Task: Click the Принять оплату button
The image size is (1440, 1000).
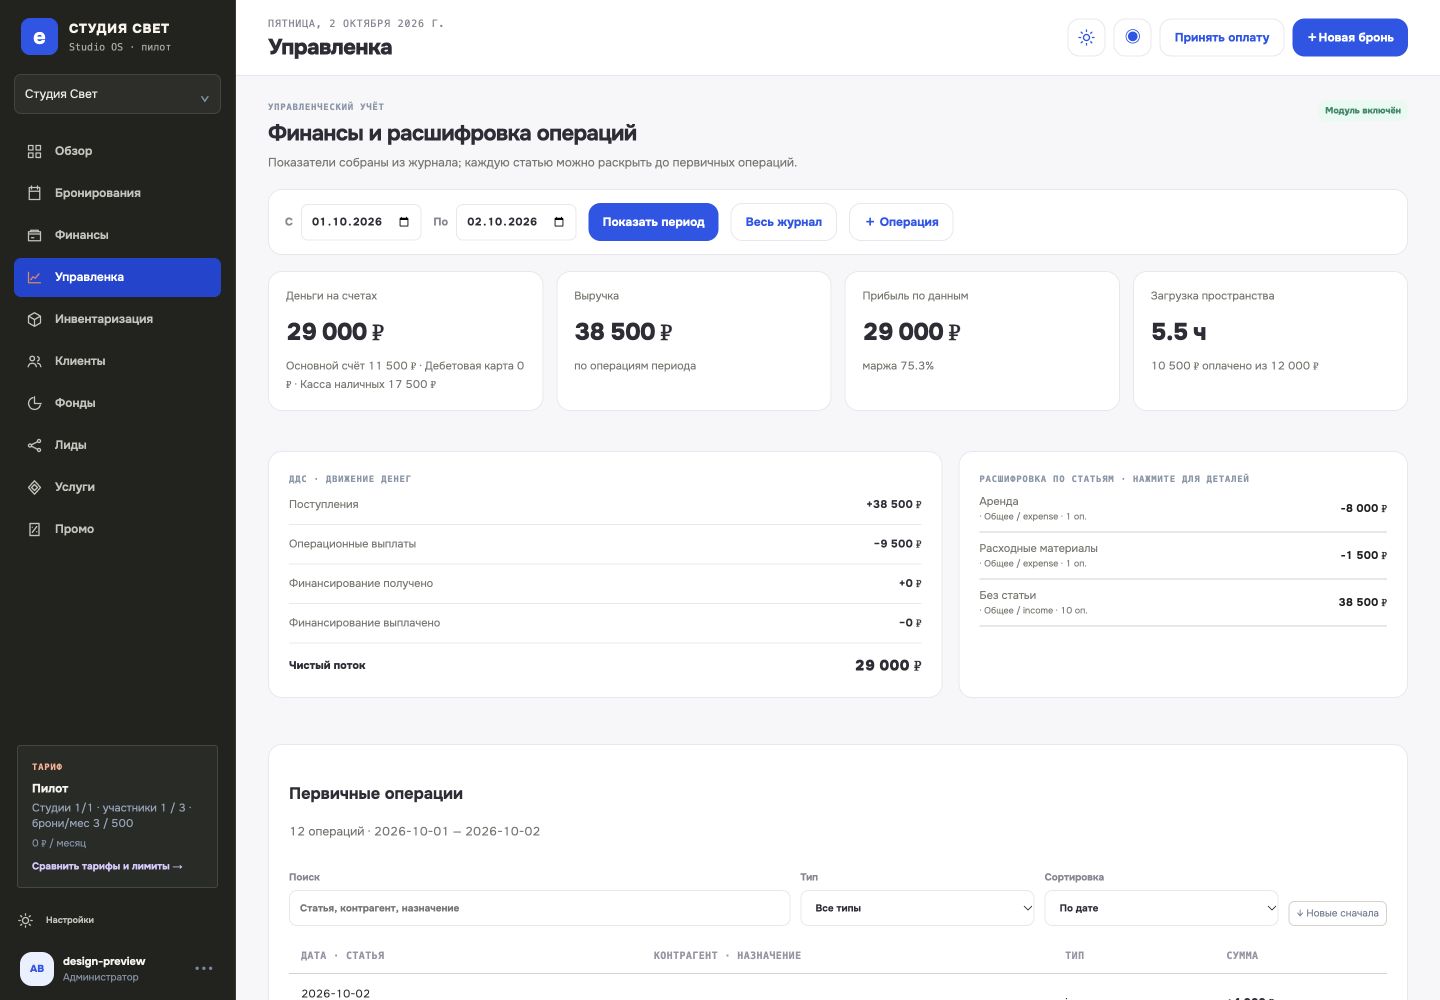Action: [x=1221, y=38]
